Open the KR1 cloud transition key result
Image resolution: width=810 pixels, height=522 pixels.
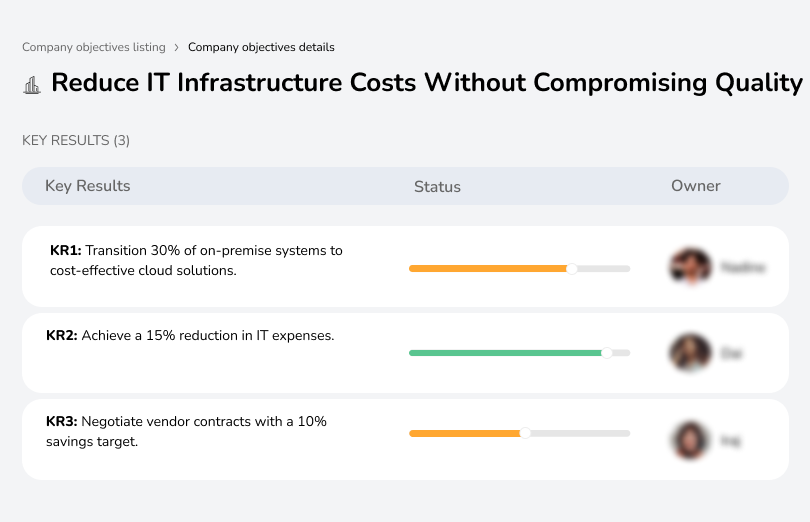[x=196, y=260]
